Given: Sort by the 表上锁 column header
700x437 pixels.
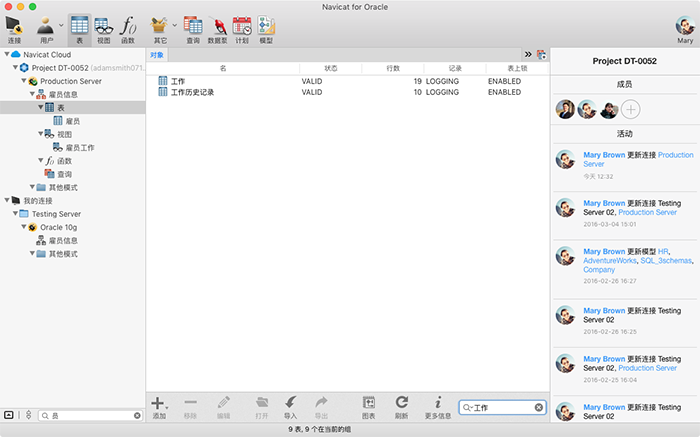Looking at the screenshot, I should pos(517,68).
